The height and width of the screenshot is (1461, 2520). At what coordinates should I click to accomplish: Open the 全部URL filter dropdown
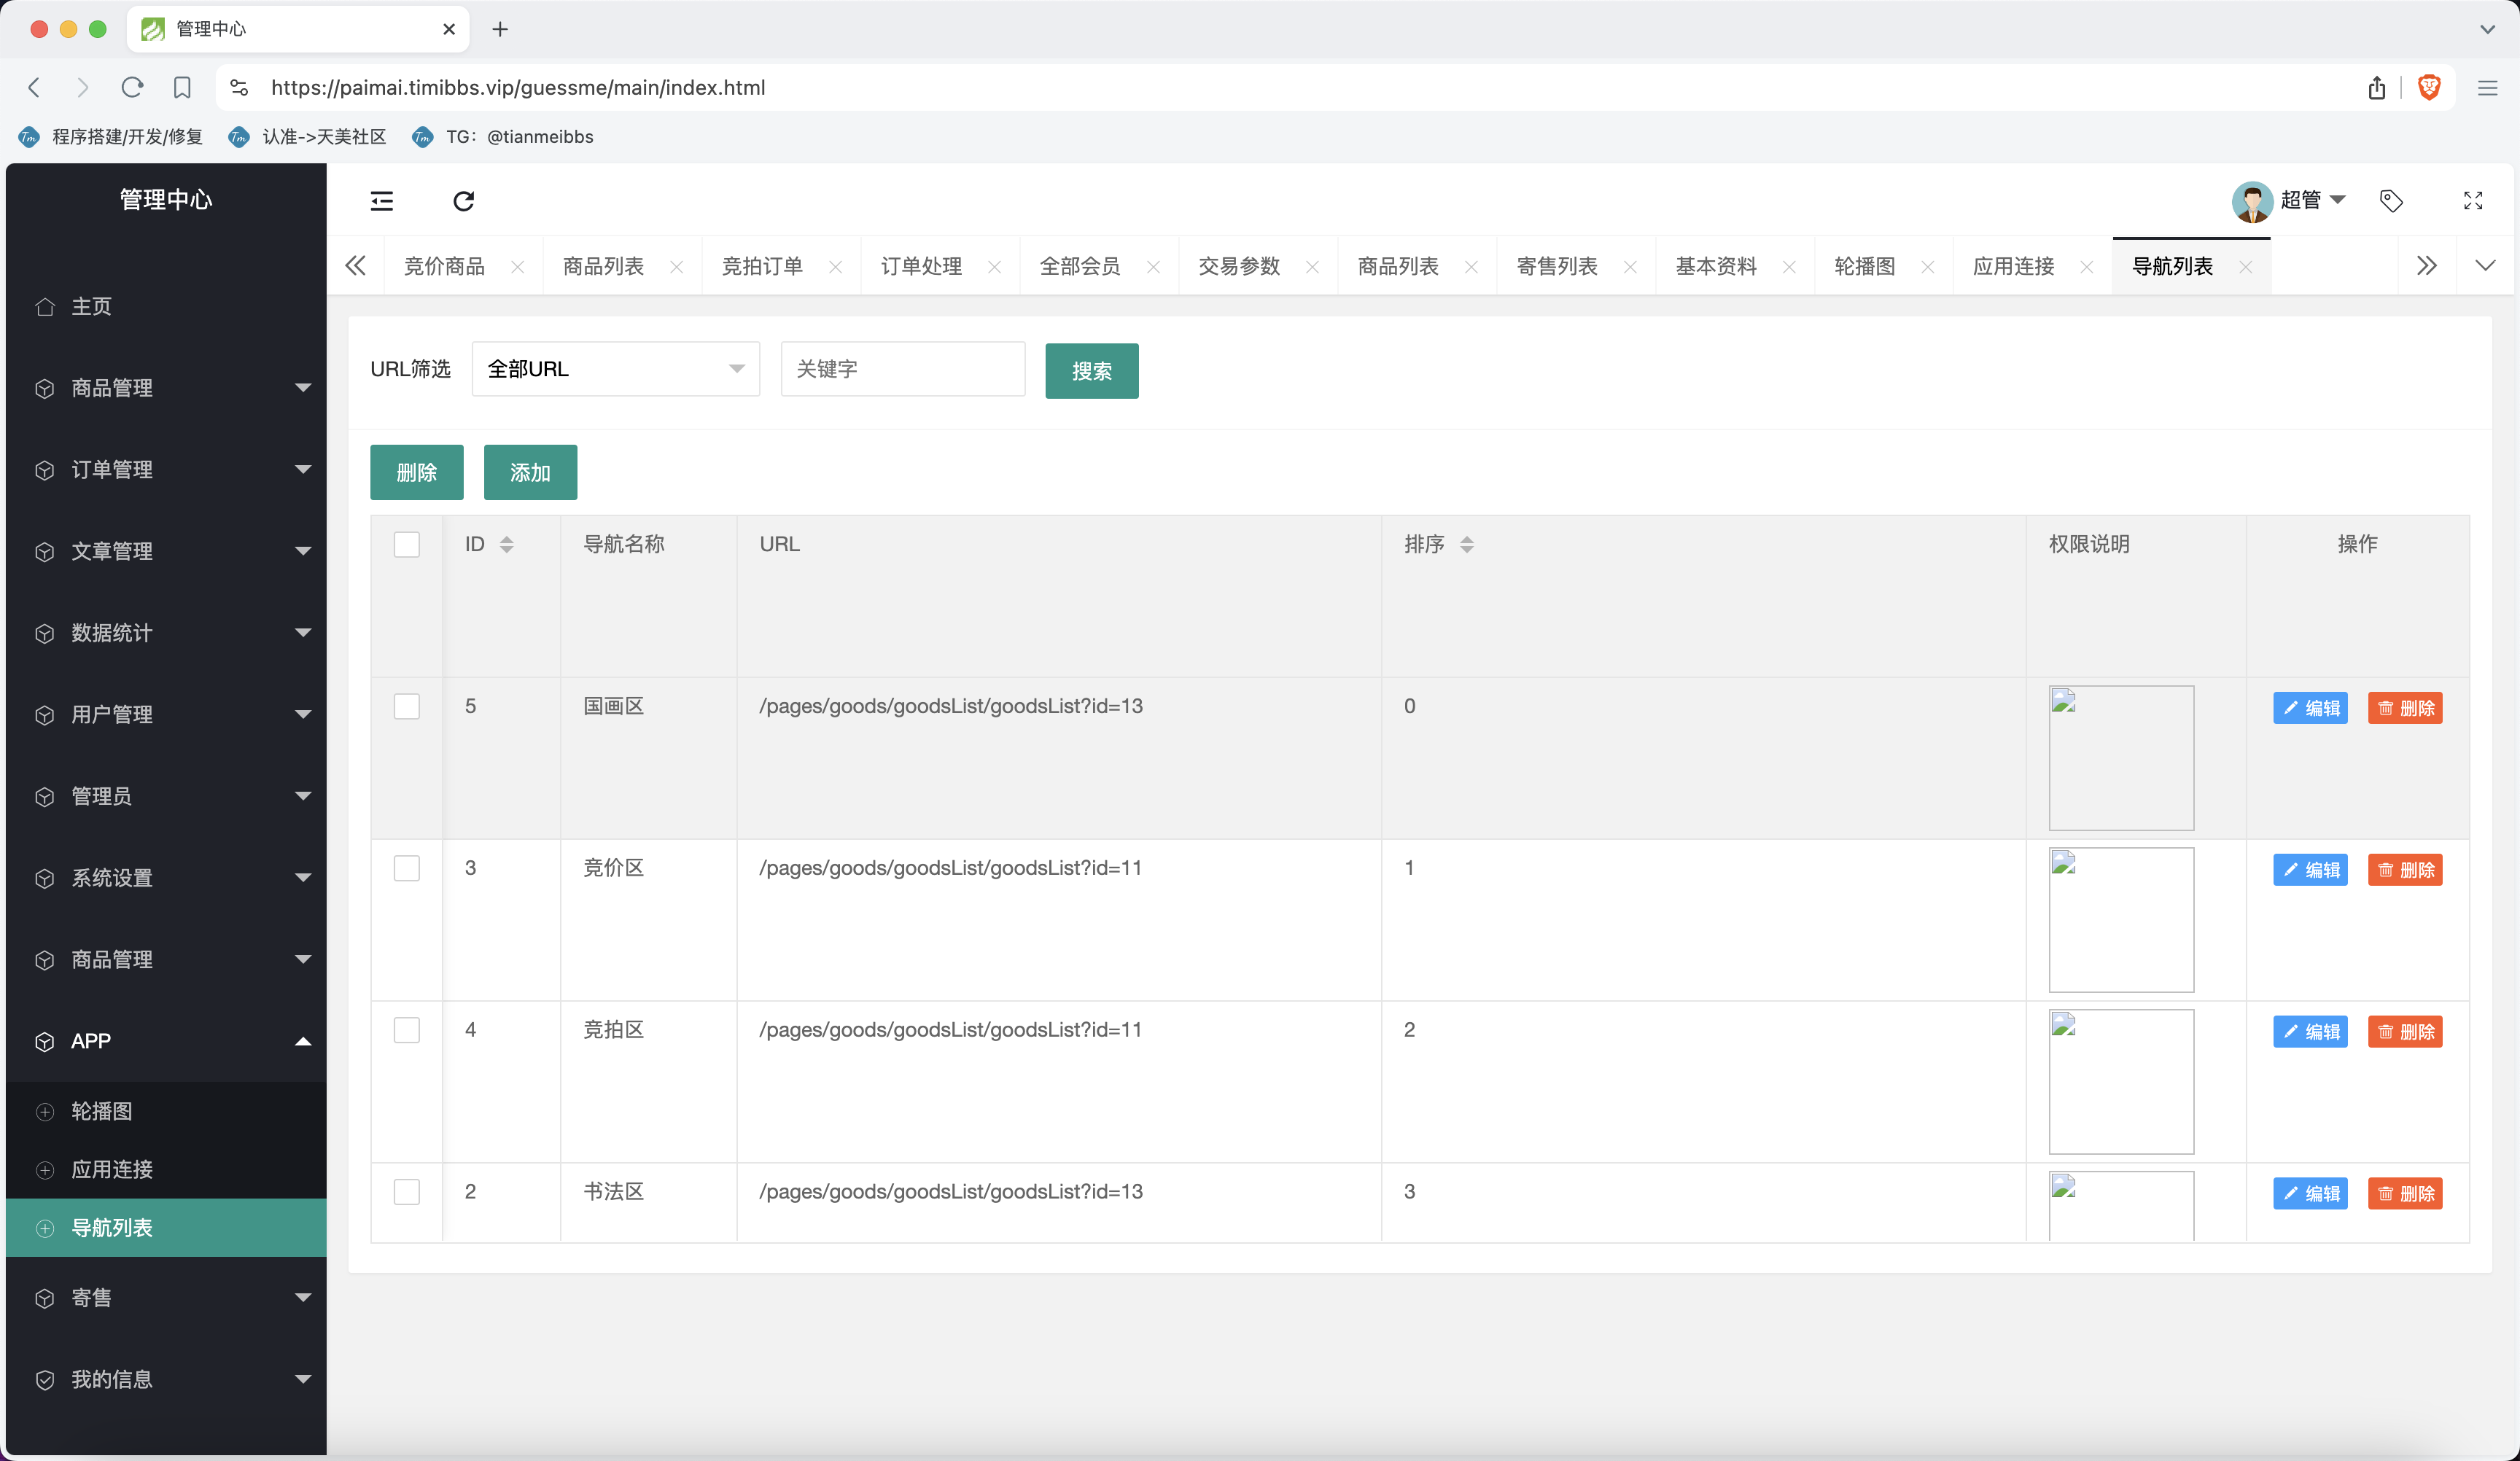615,369
